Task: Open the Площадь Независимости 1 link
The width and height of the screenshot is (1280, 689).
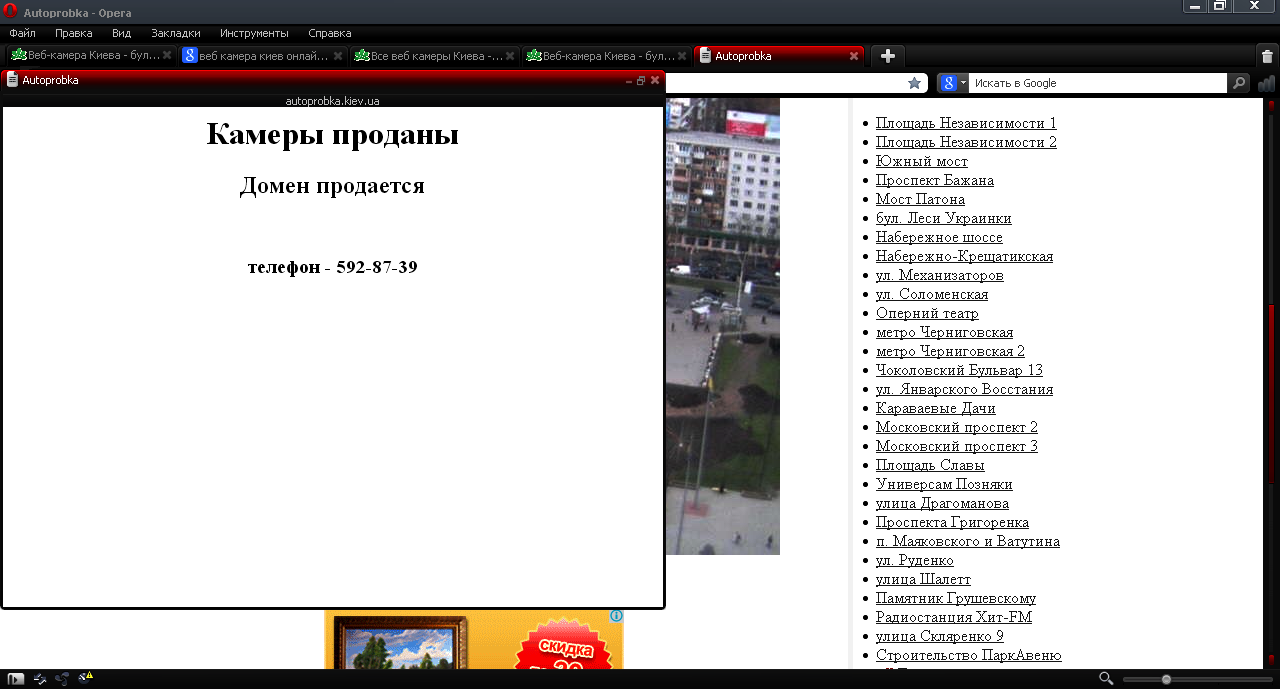Action: tap(966, 123)
